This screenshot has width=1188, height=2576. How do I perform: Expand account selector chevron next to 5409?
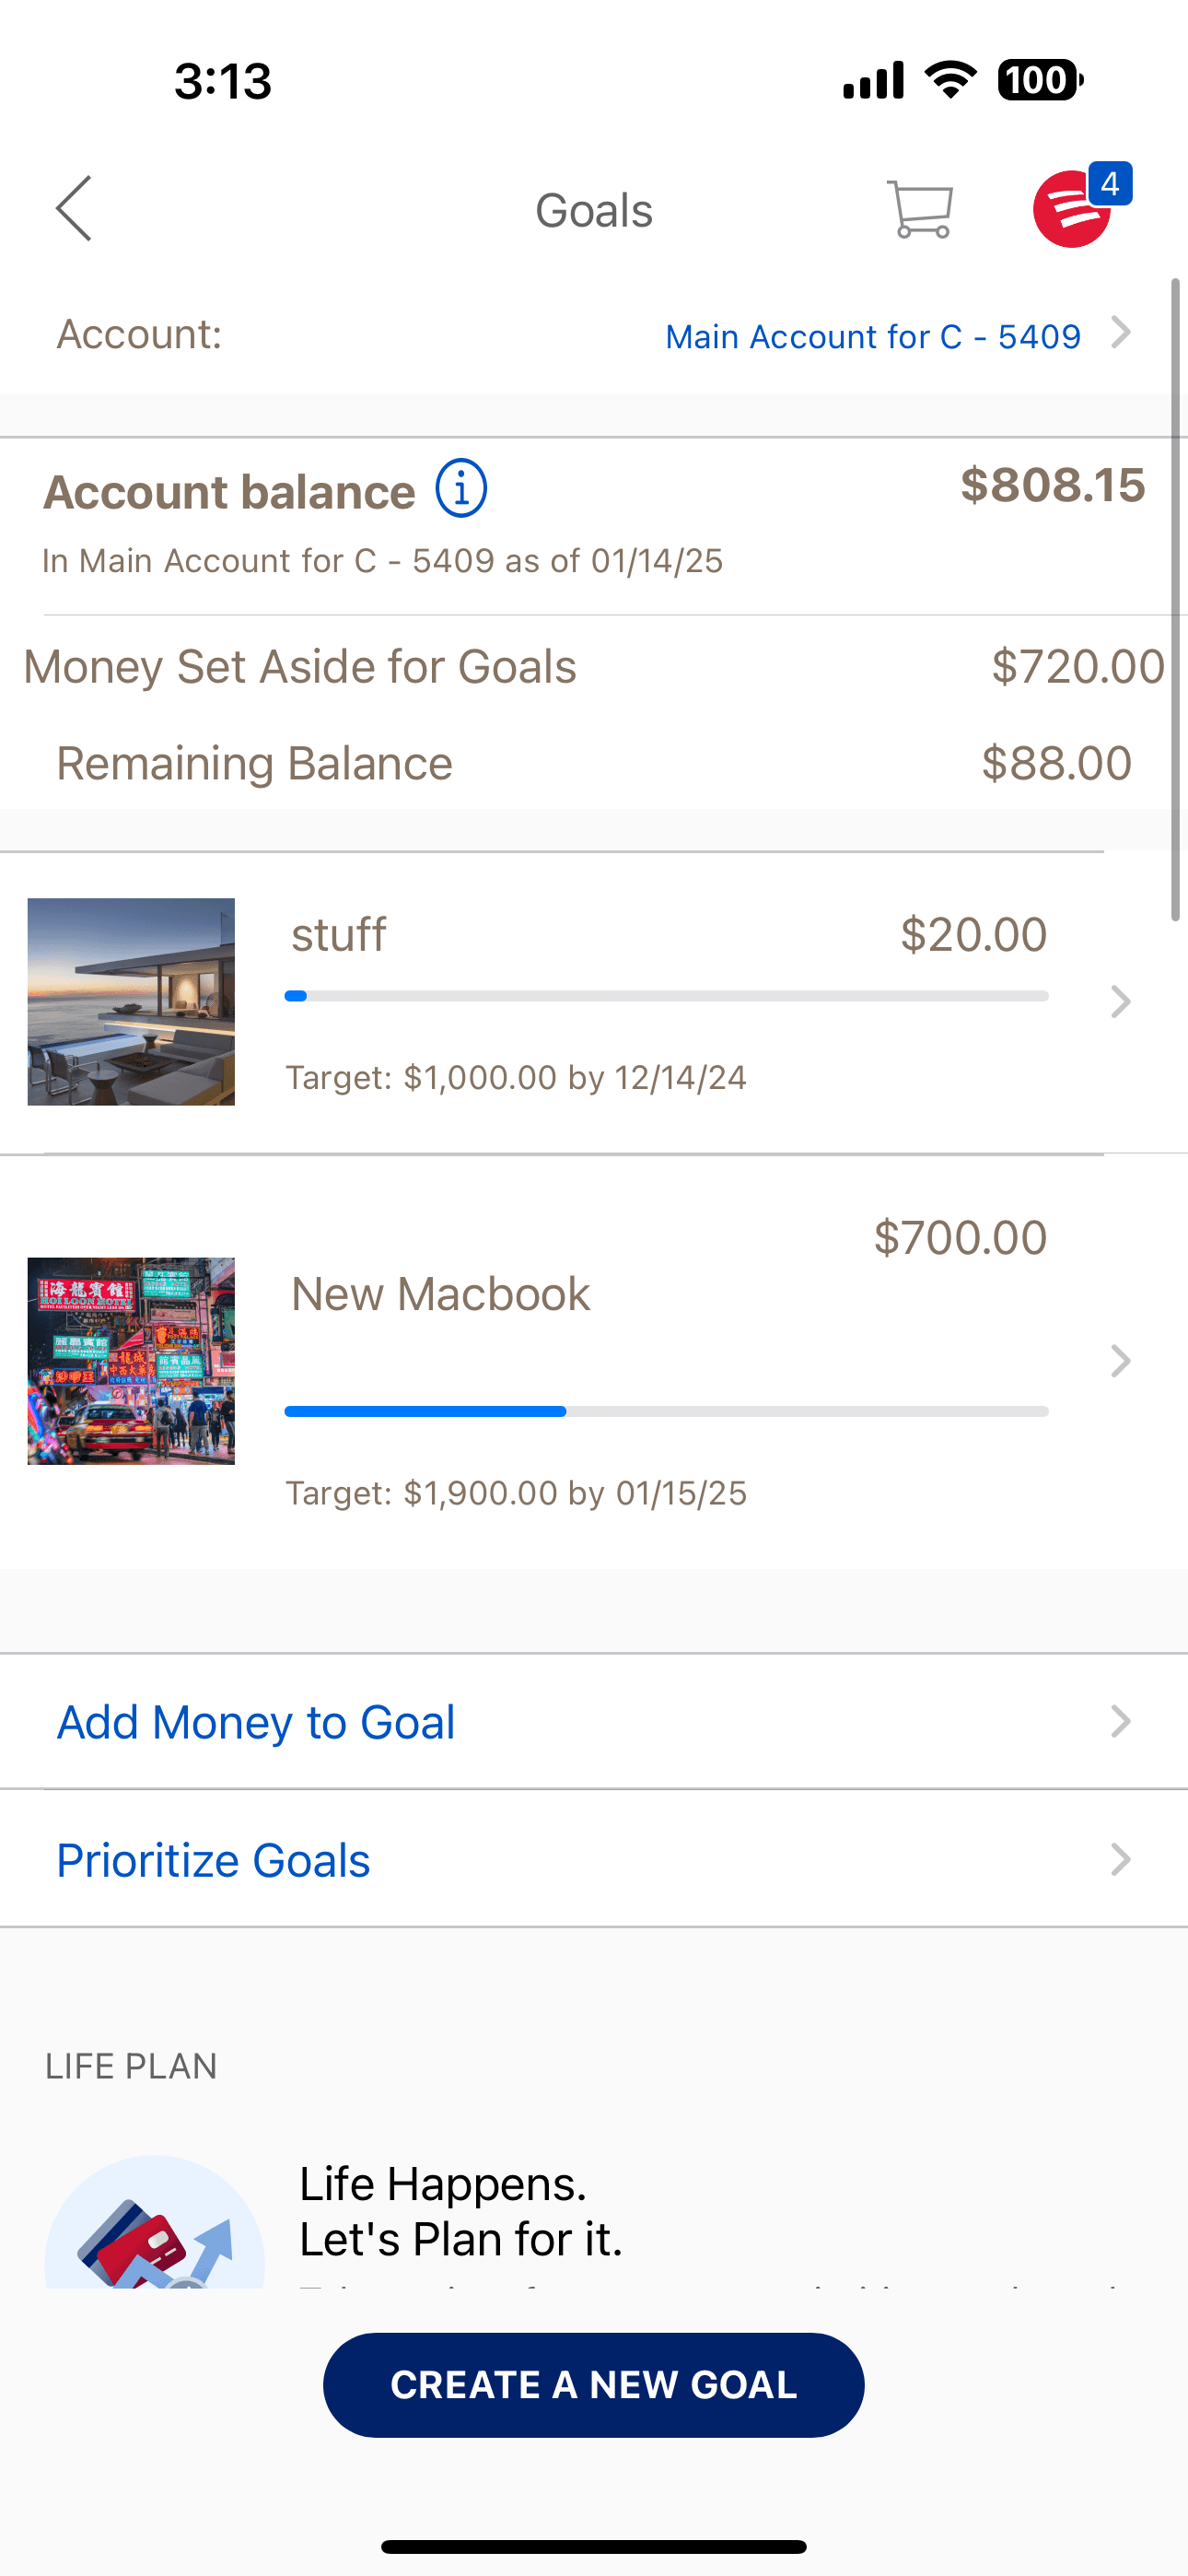[x=1121, y=333]
